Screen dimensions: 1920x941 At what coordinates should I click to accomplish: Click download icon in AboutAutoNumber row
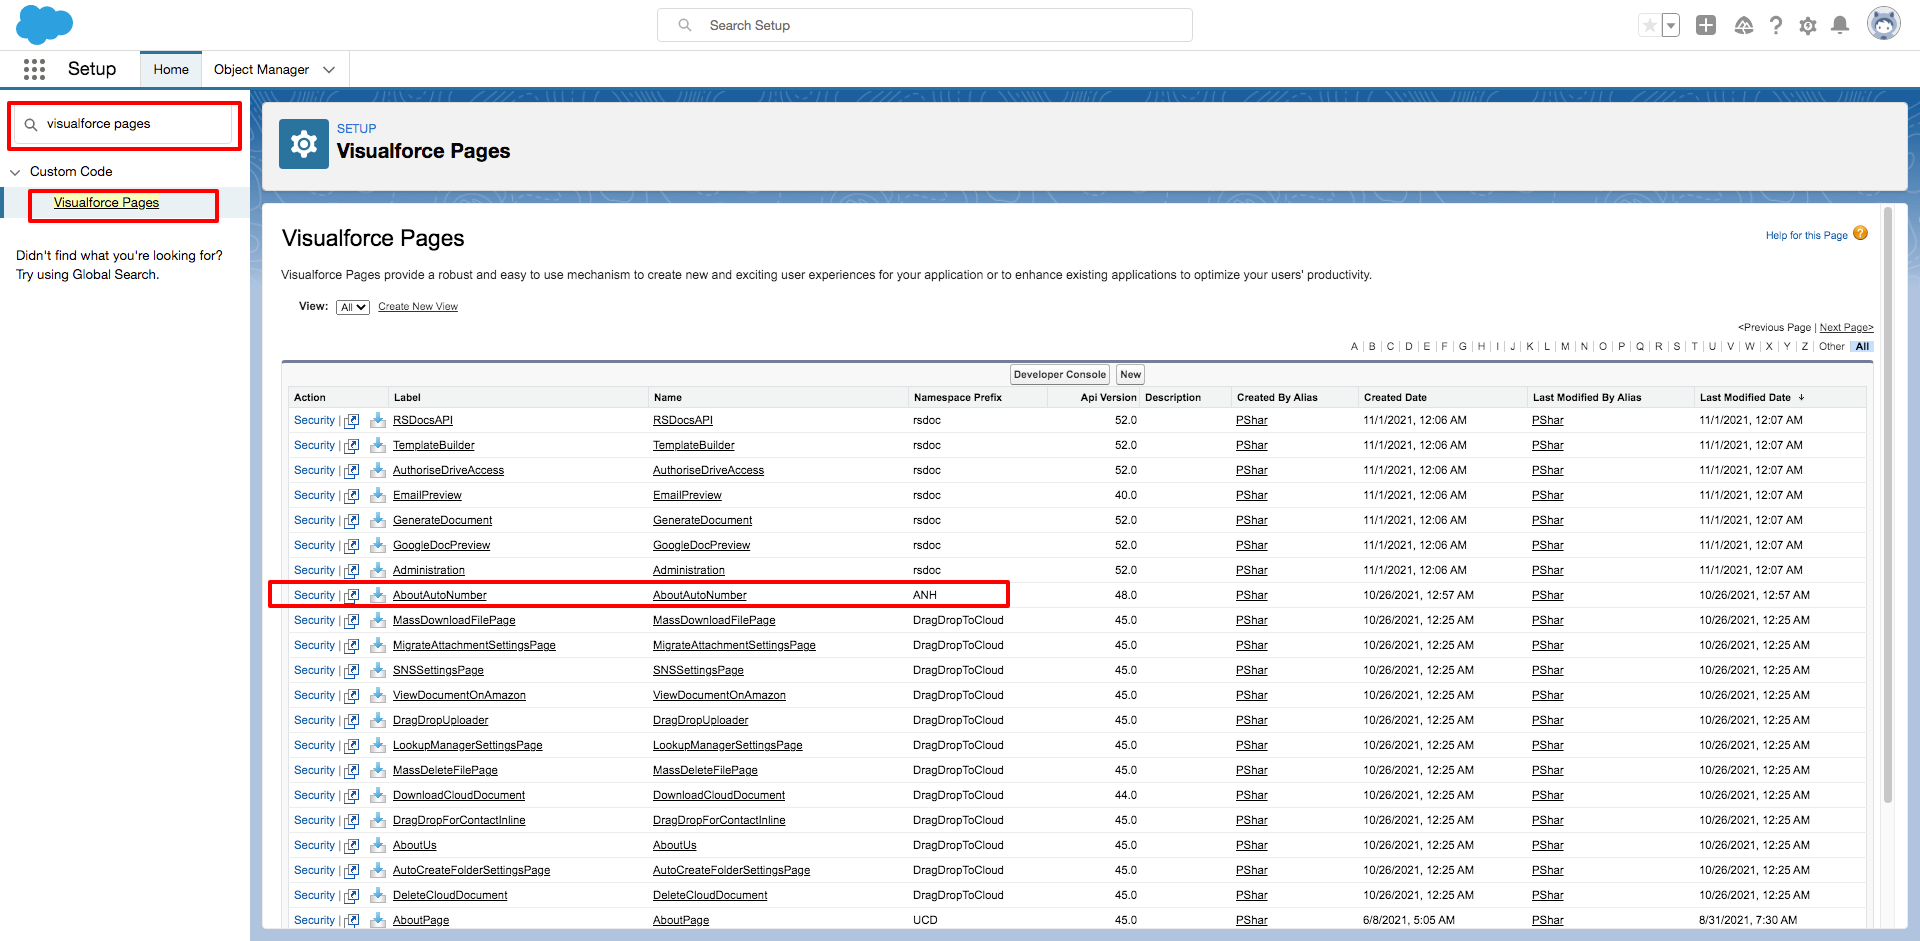(x=377, y=595)
